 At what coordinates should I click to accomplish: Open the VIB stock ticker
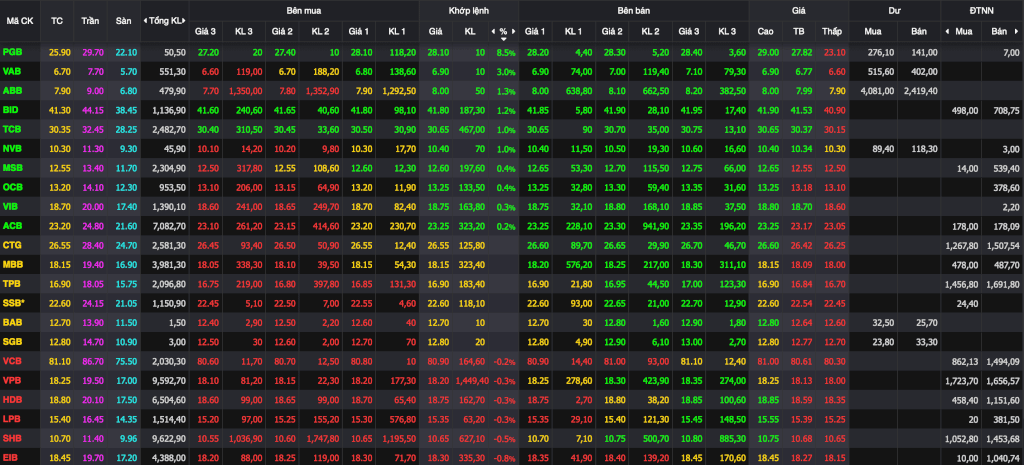pyautogui.click(x=10, y=207)
